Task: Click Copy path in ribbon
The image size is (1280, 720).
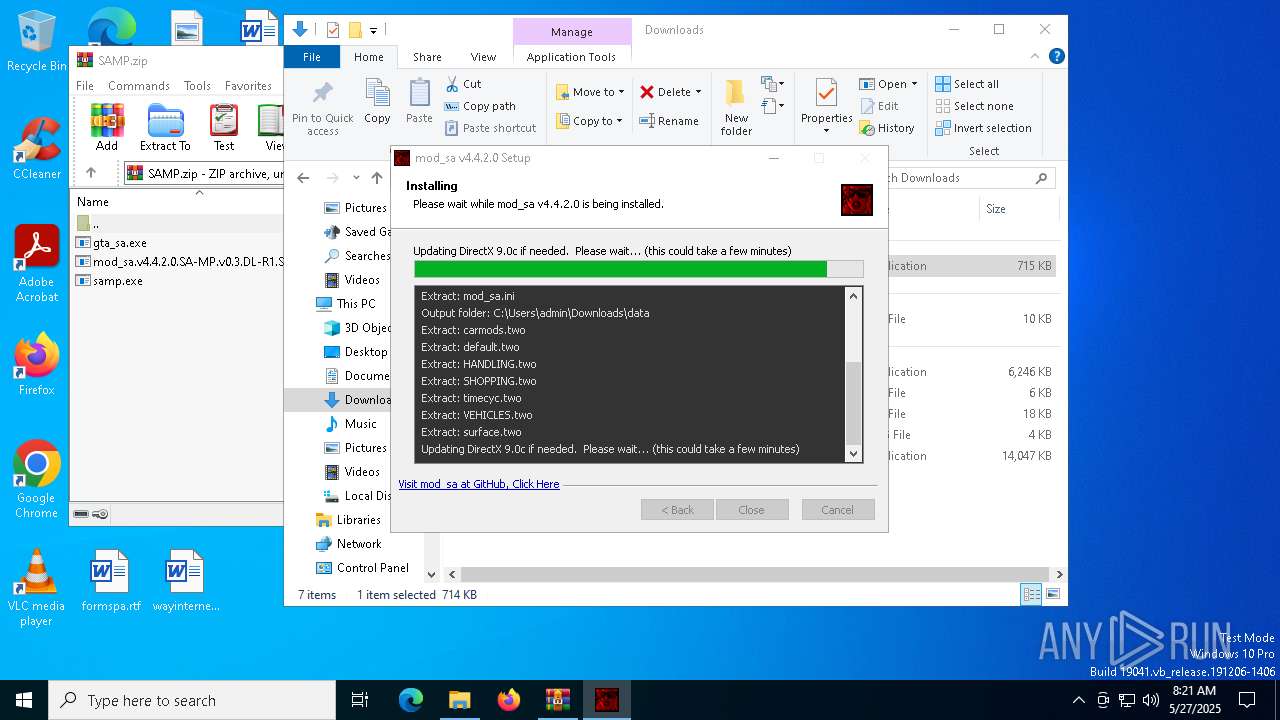Action: [x=480, y=106]
